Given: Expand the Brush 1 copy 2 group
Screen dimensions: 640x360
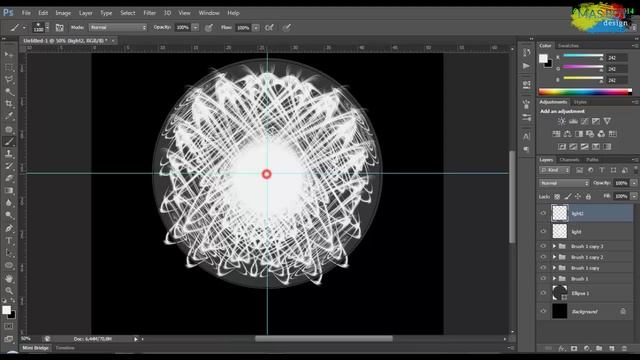Looking at the screenshot, I should click(x=554, y=257).
